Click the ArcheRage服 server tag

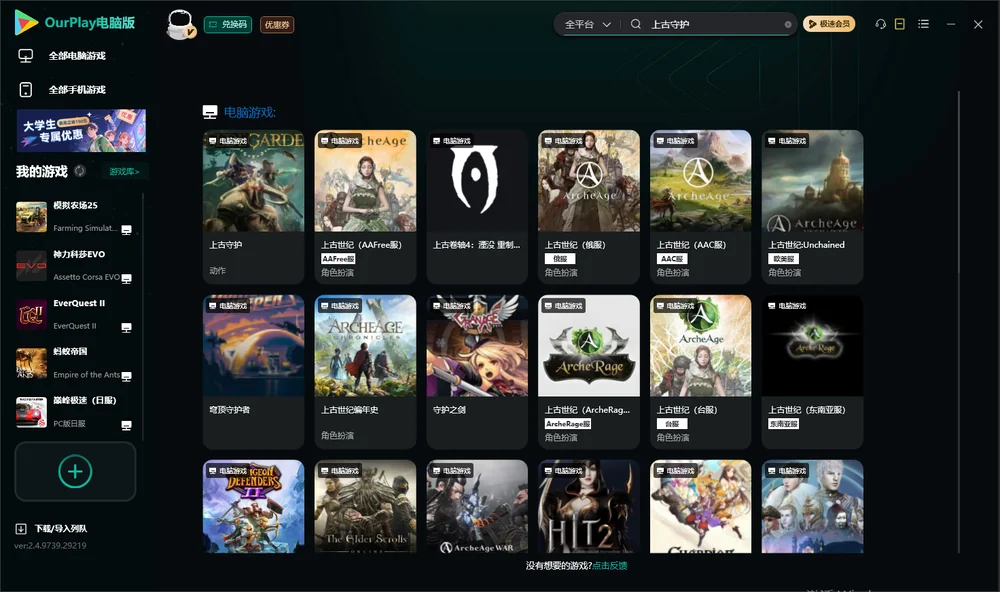pos(568,424)
